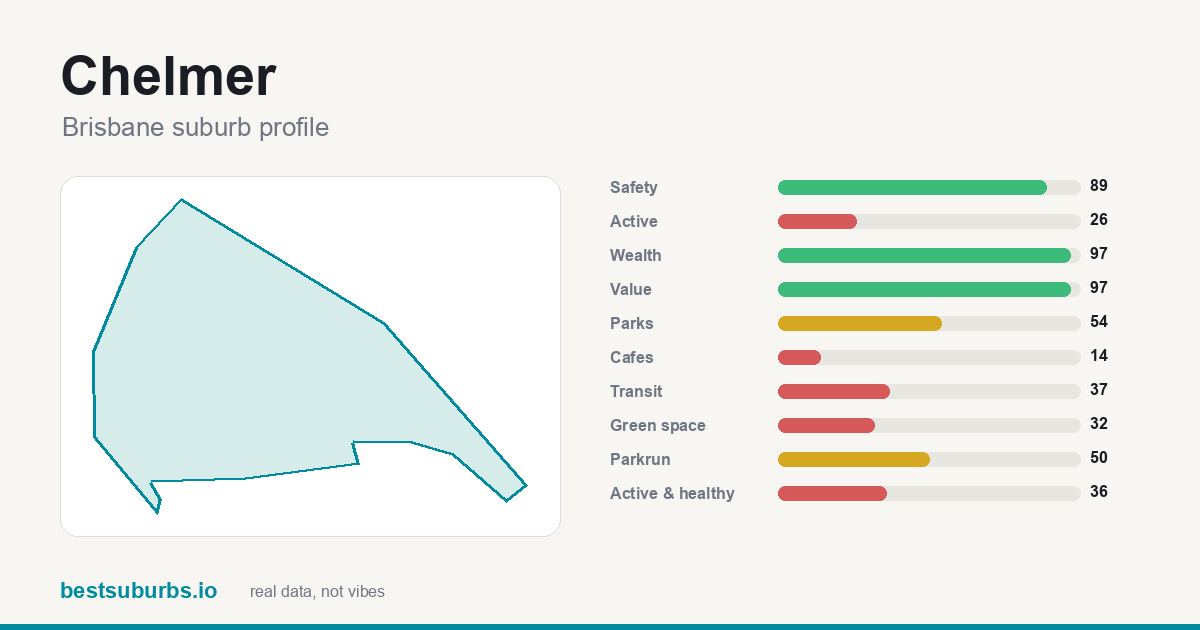Click the Safety score value 89
This screenshot has height=630, width=1200.
click(x=1099, y=186)
